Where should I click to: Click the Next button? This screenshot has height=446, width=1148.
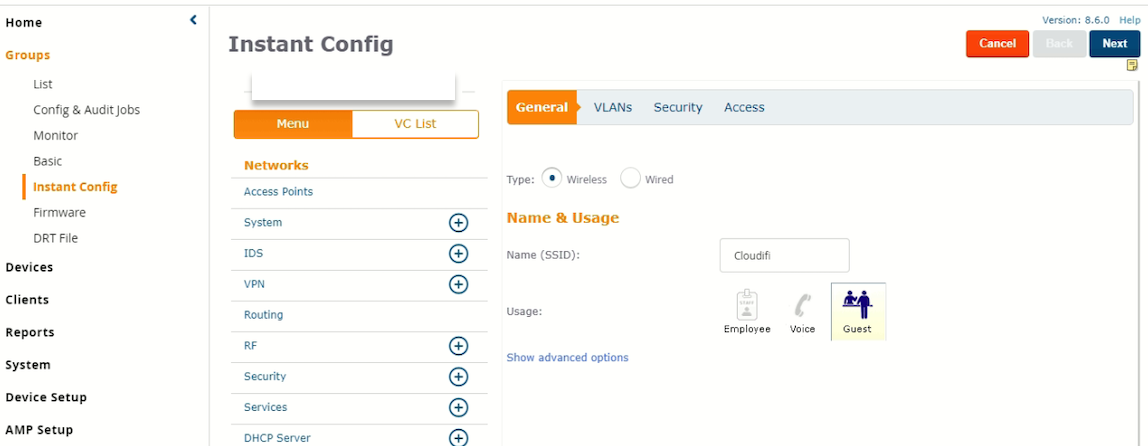1114,44
